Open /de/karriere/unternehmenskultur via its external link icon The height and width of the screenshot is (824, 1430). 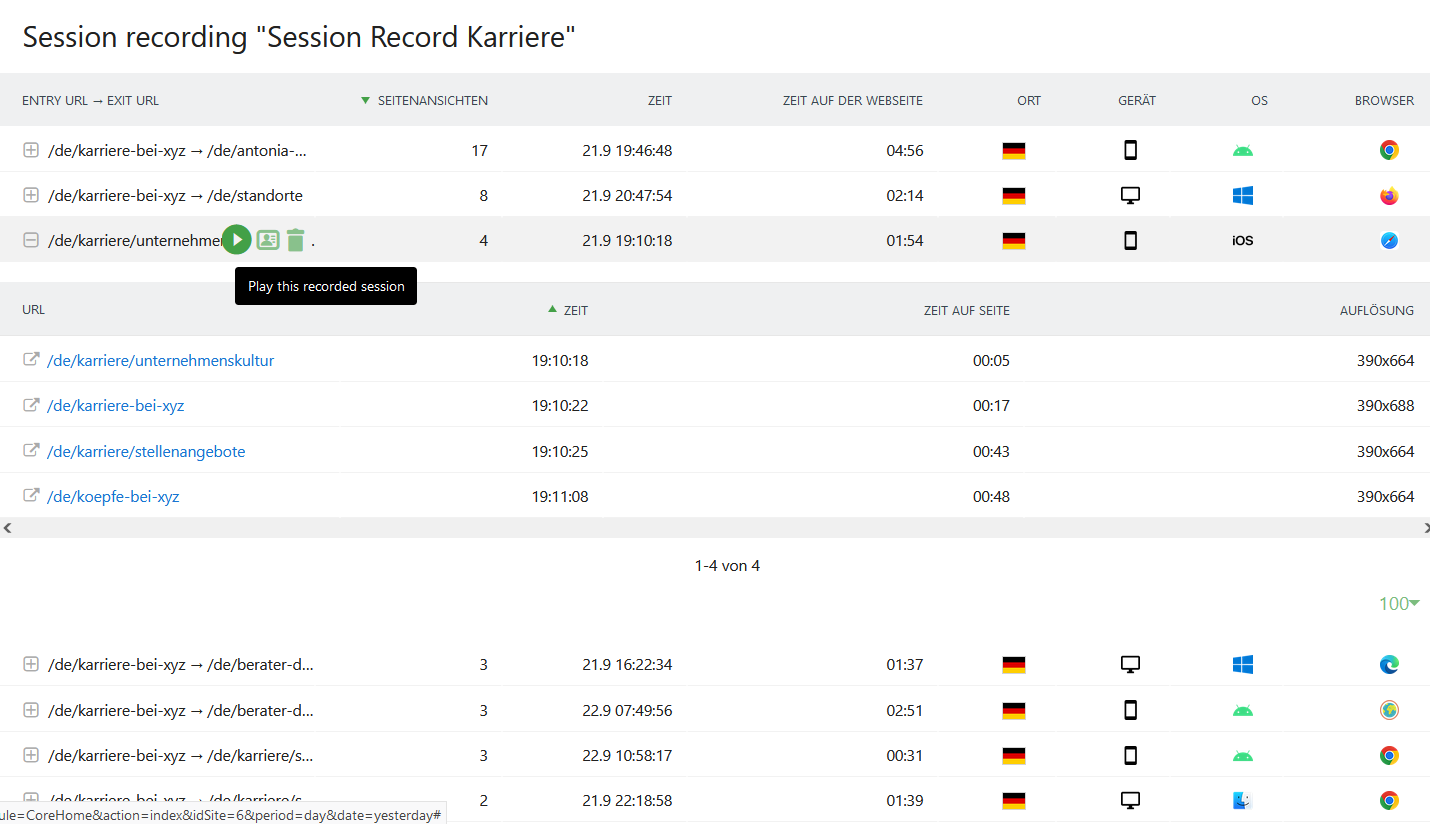pyautogui.click(x=28, y=360)
